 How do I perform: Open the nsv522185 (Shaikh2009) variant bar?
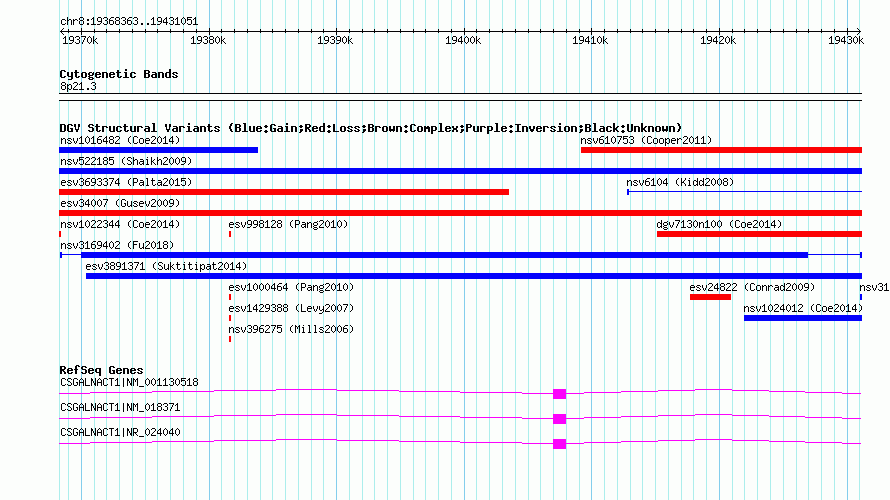[x=460, y=171]
